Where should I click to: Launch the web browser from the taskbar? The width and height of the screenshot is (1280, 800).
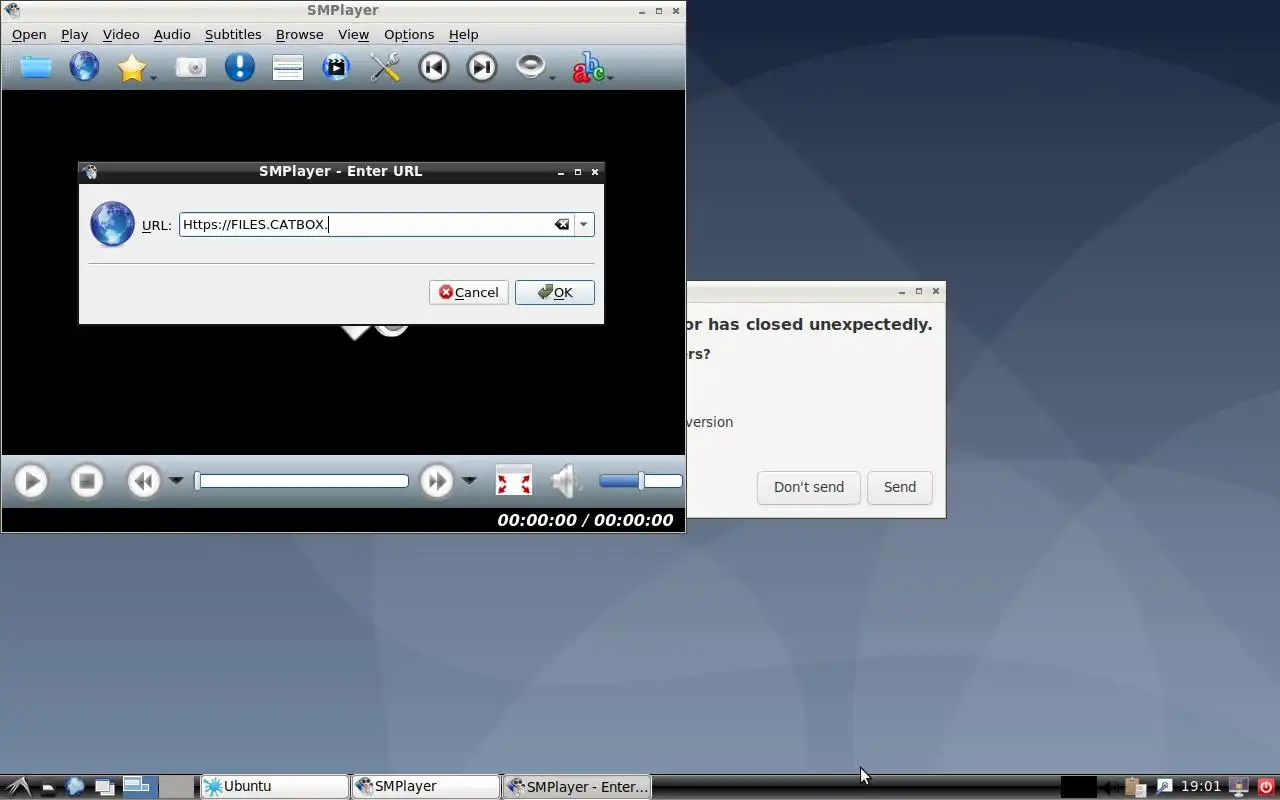point(75,787)
